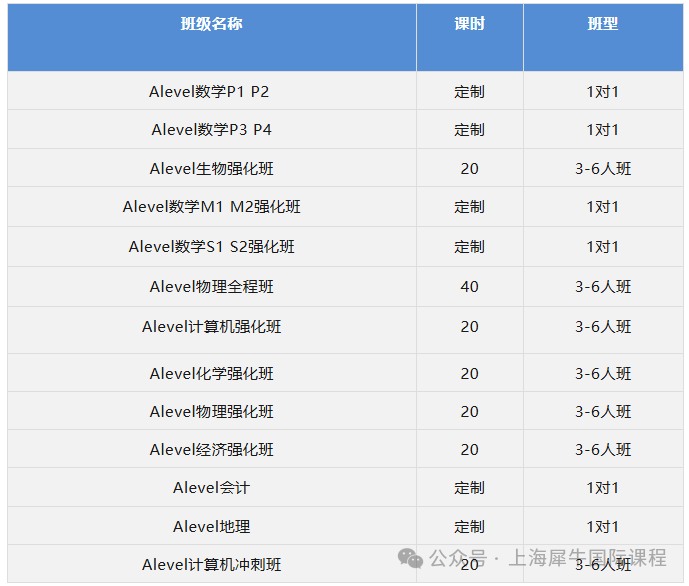The height and width of the screenshot is (586, 689).
Task: Select the Alevel数学P1 P2 course cell
Action: [209, 92]
